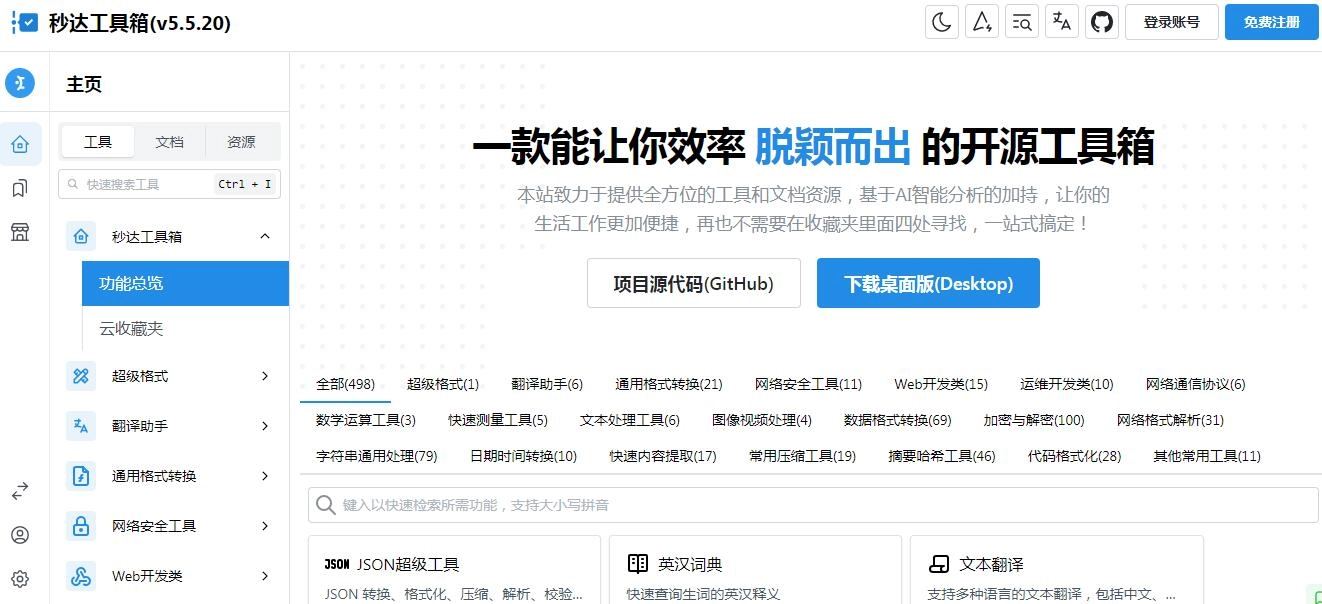
Task: Select the 资源 tab in the sidebar
Action: pyautogui.click(x=240, y=141)
